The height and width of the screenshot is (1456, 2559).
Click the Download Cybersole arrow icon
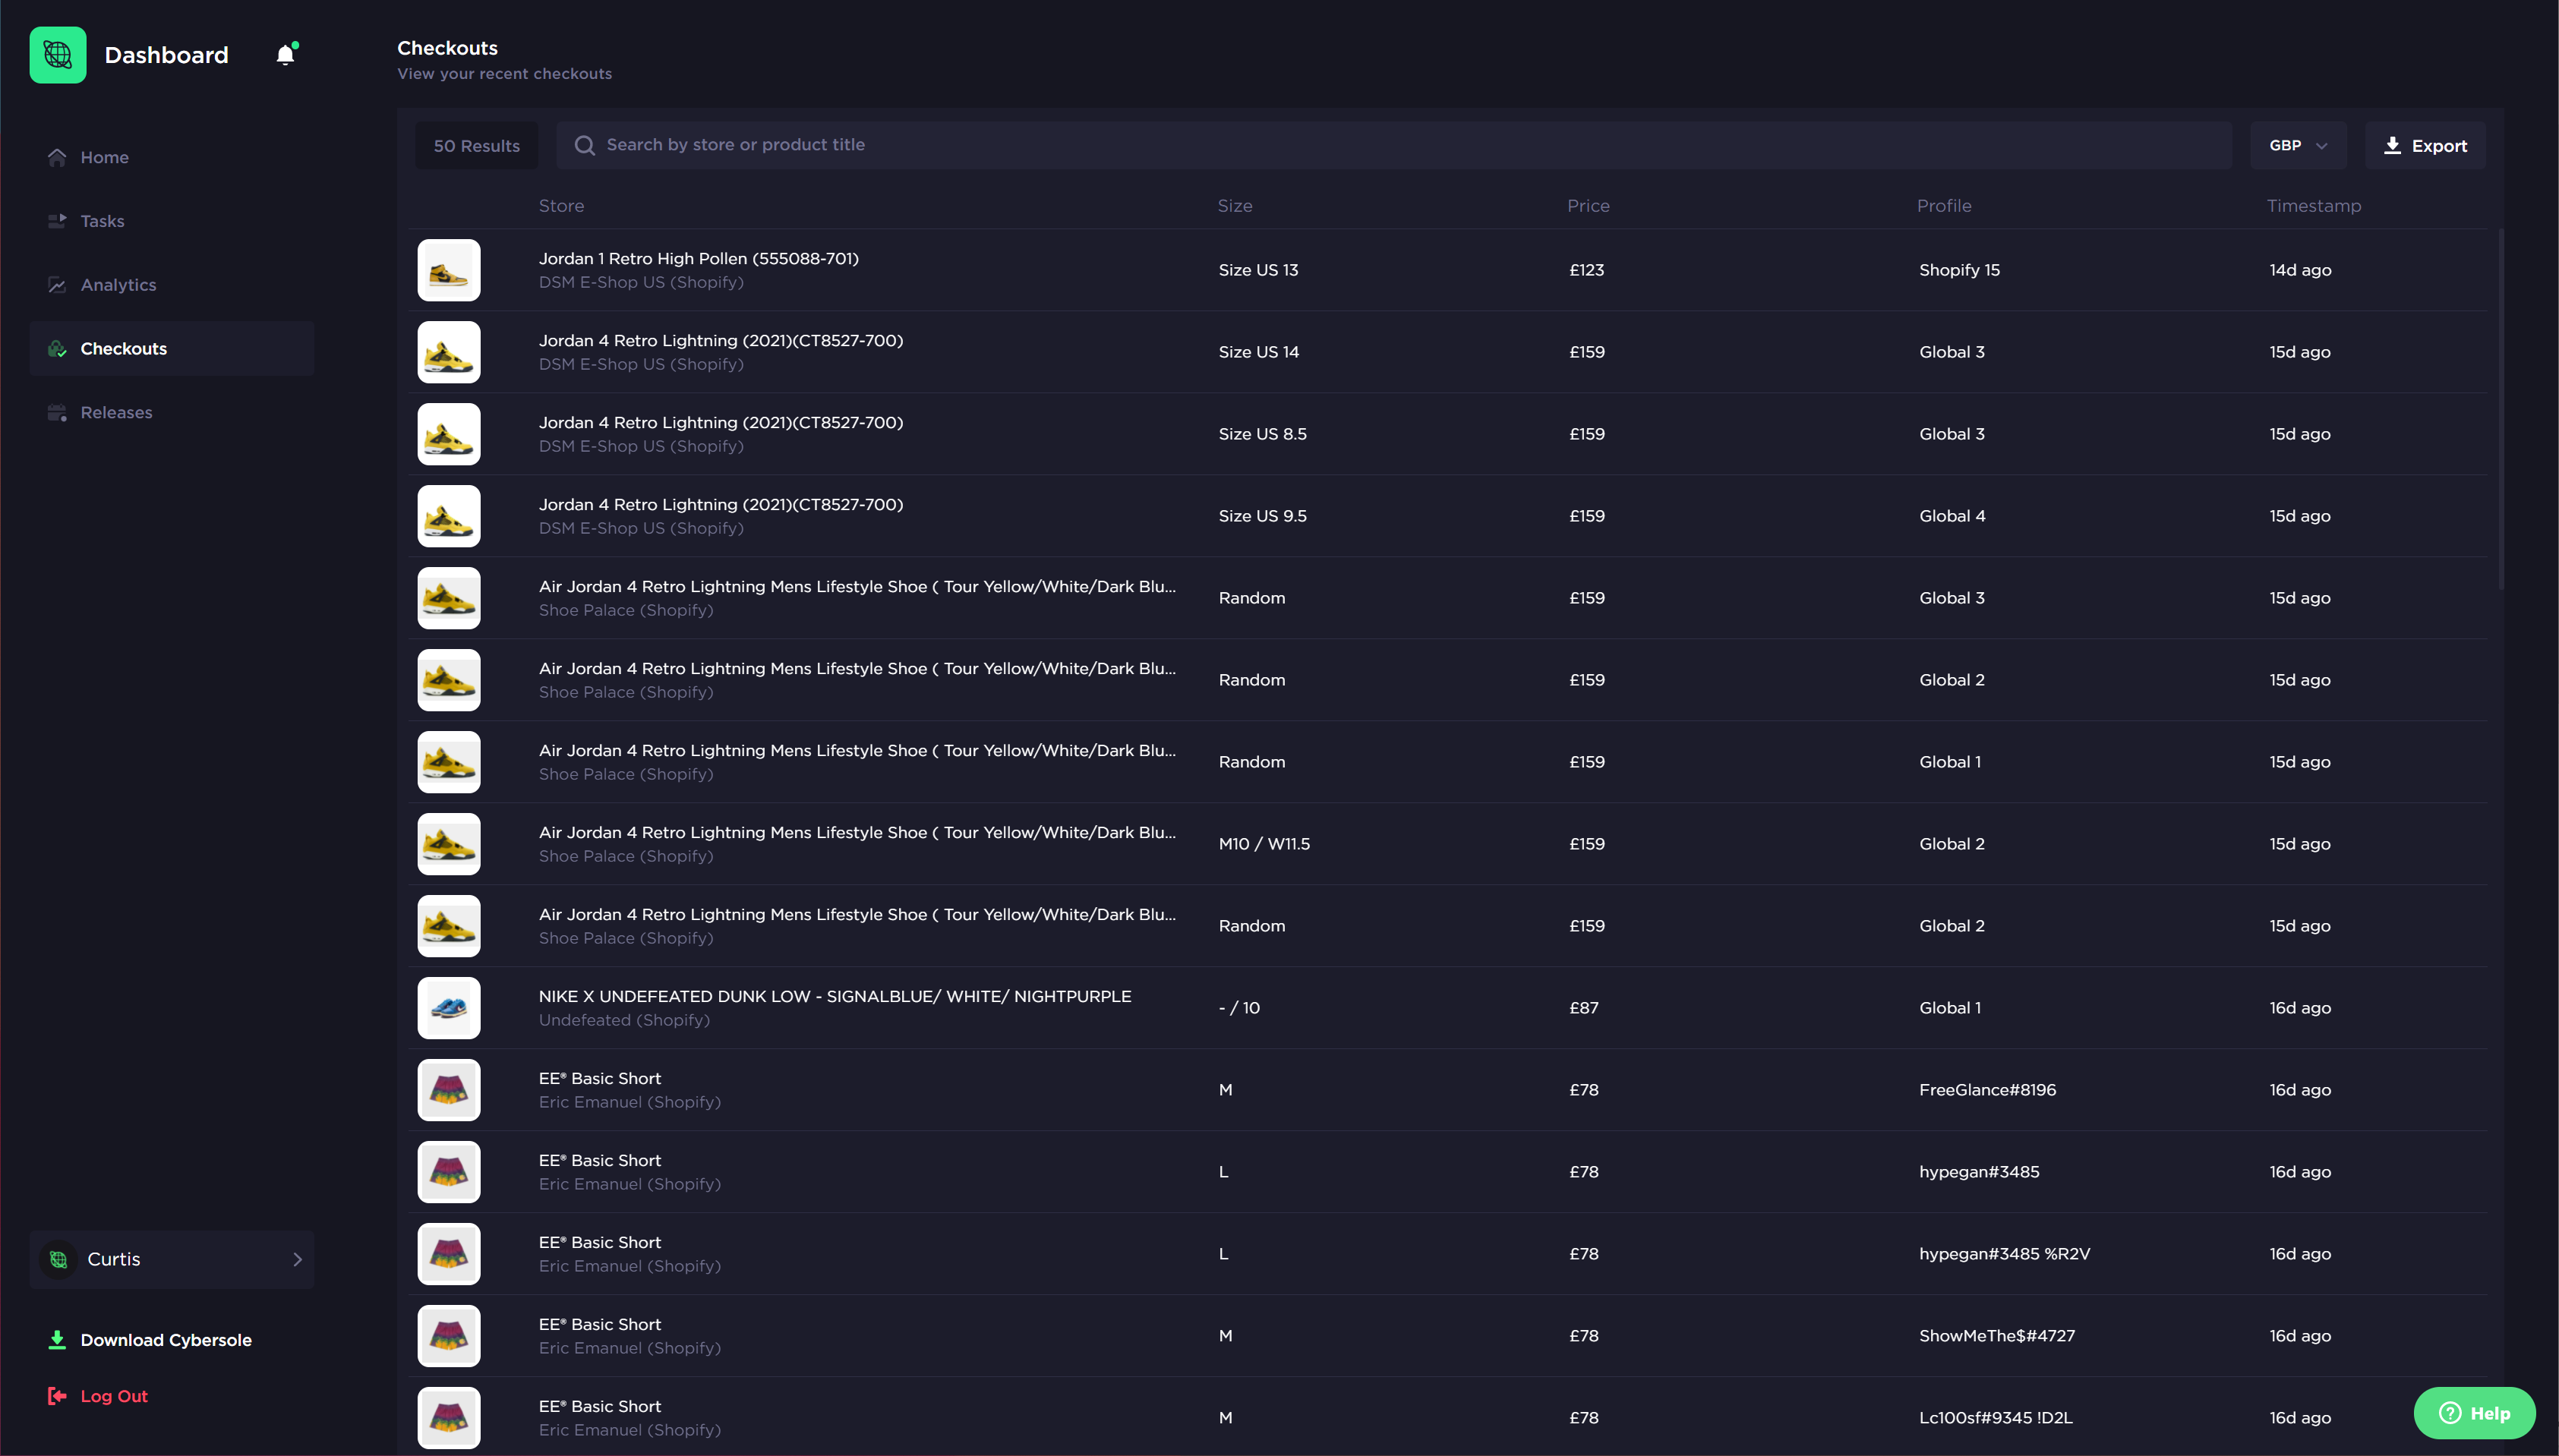57,1340
